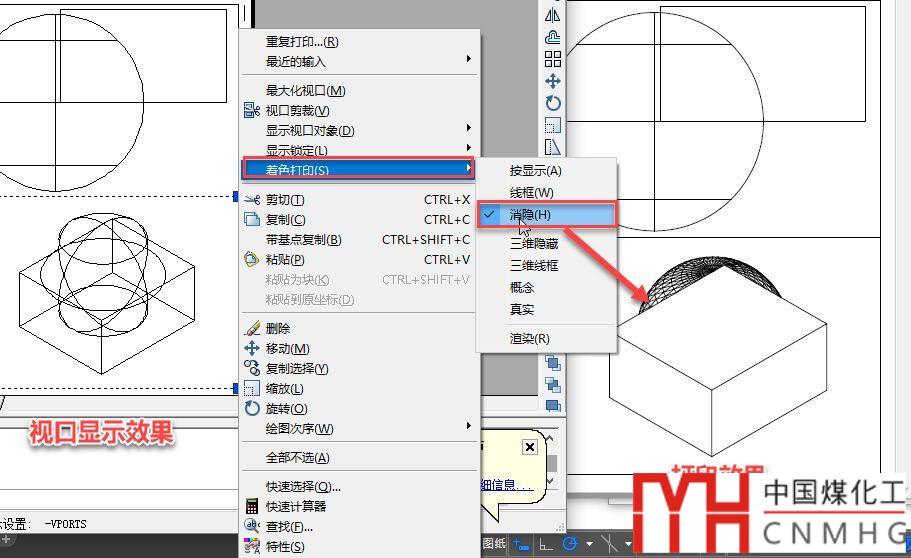Choose Realistic (真实) shade plot
The height and width of the screenshot is (558, 911).
click(546, 309)
